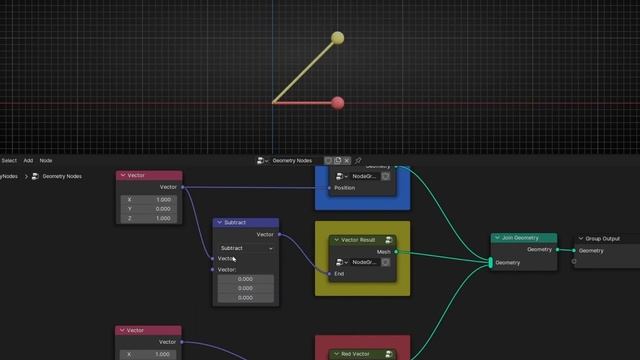Click top Vector node's output socket

pyautogui.click(x=182, y=187)
